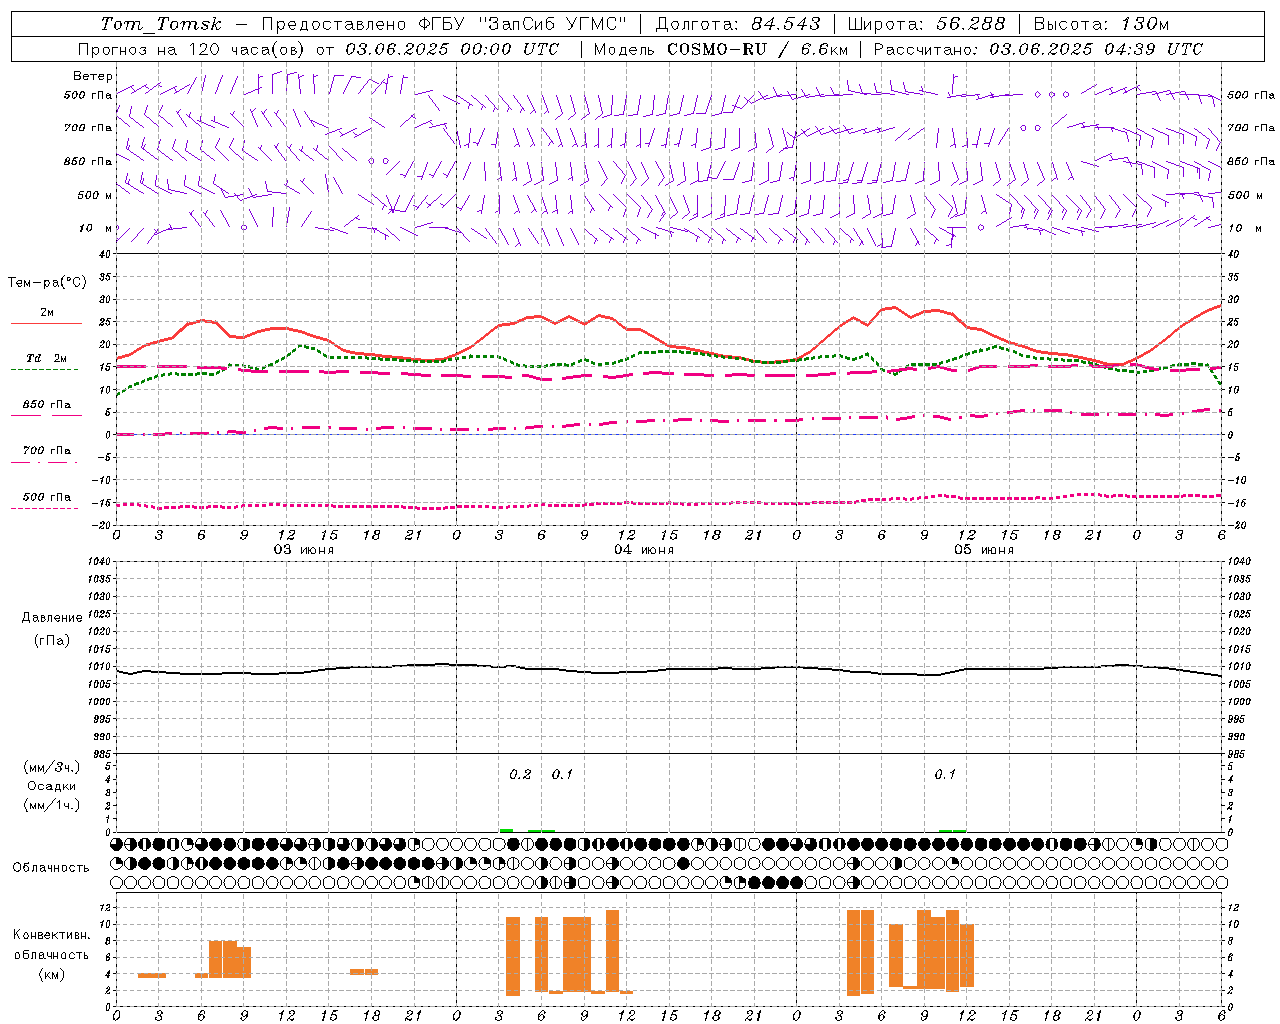Click the Долгота: 84.543 value
The height and width of the screenshot is (1024, 1280).
click(738, 24)
